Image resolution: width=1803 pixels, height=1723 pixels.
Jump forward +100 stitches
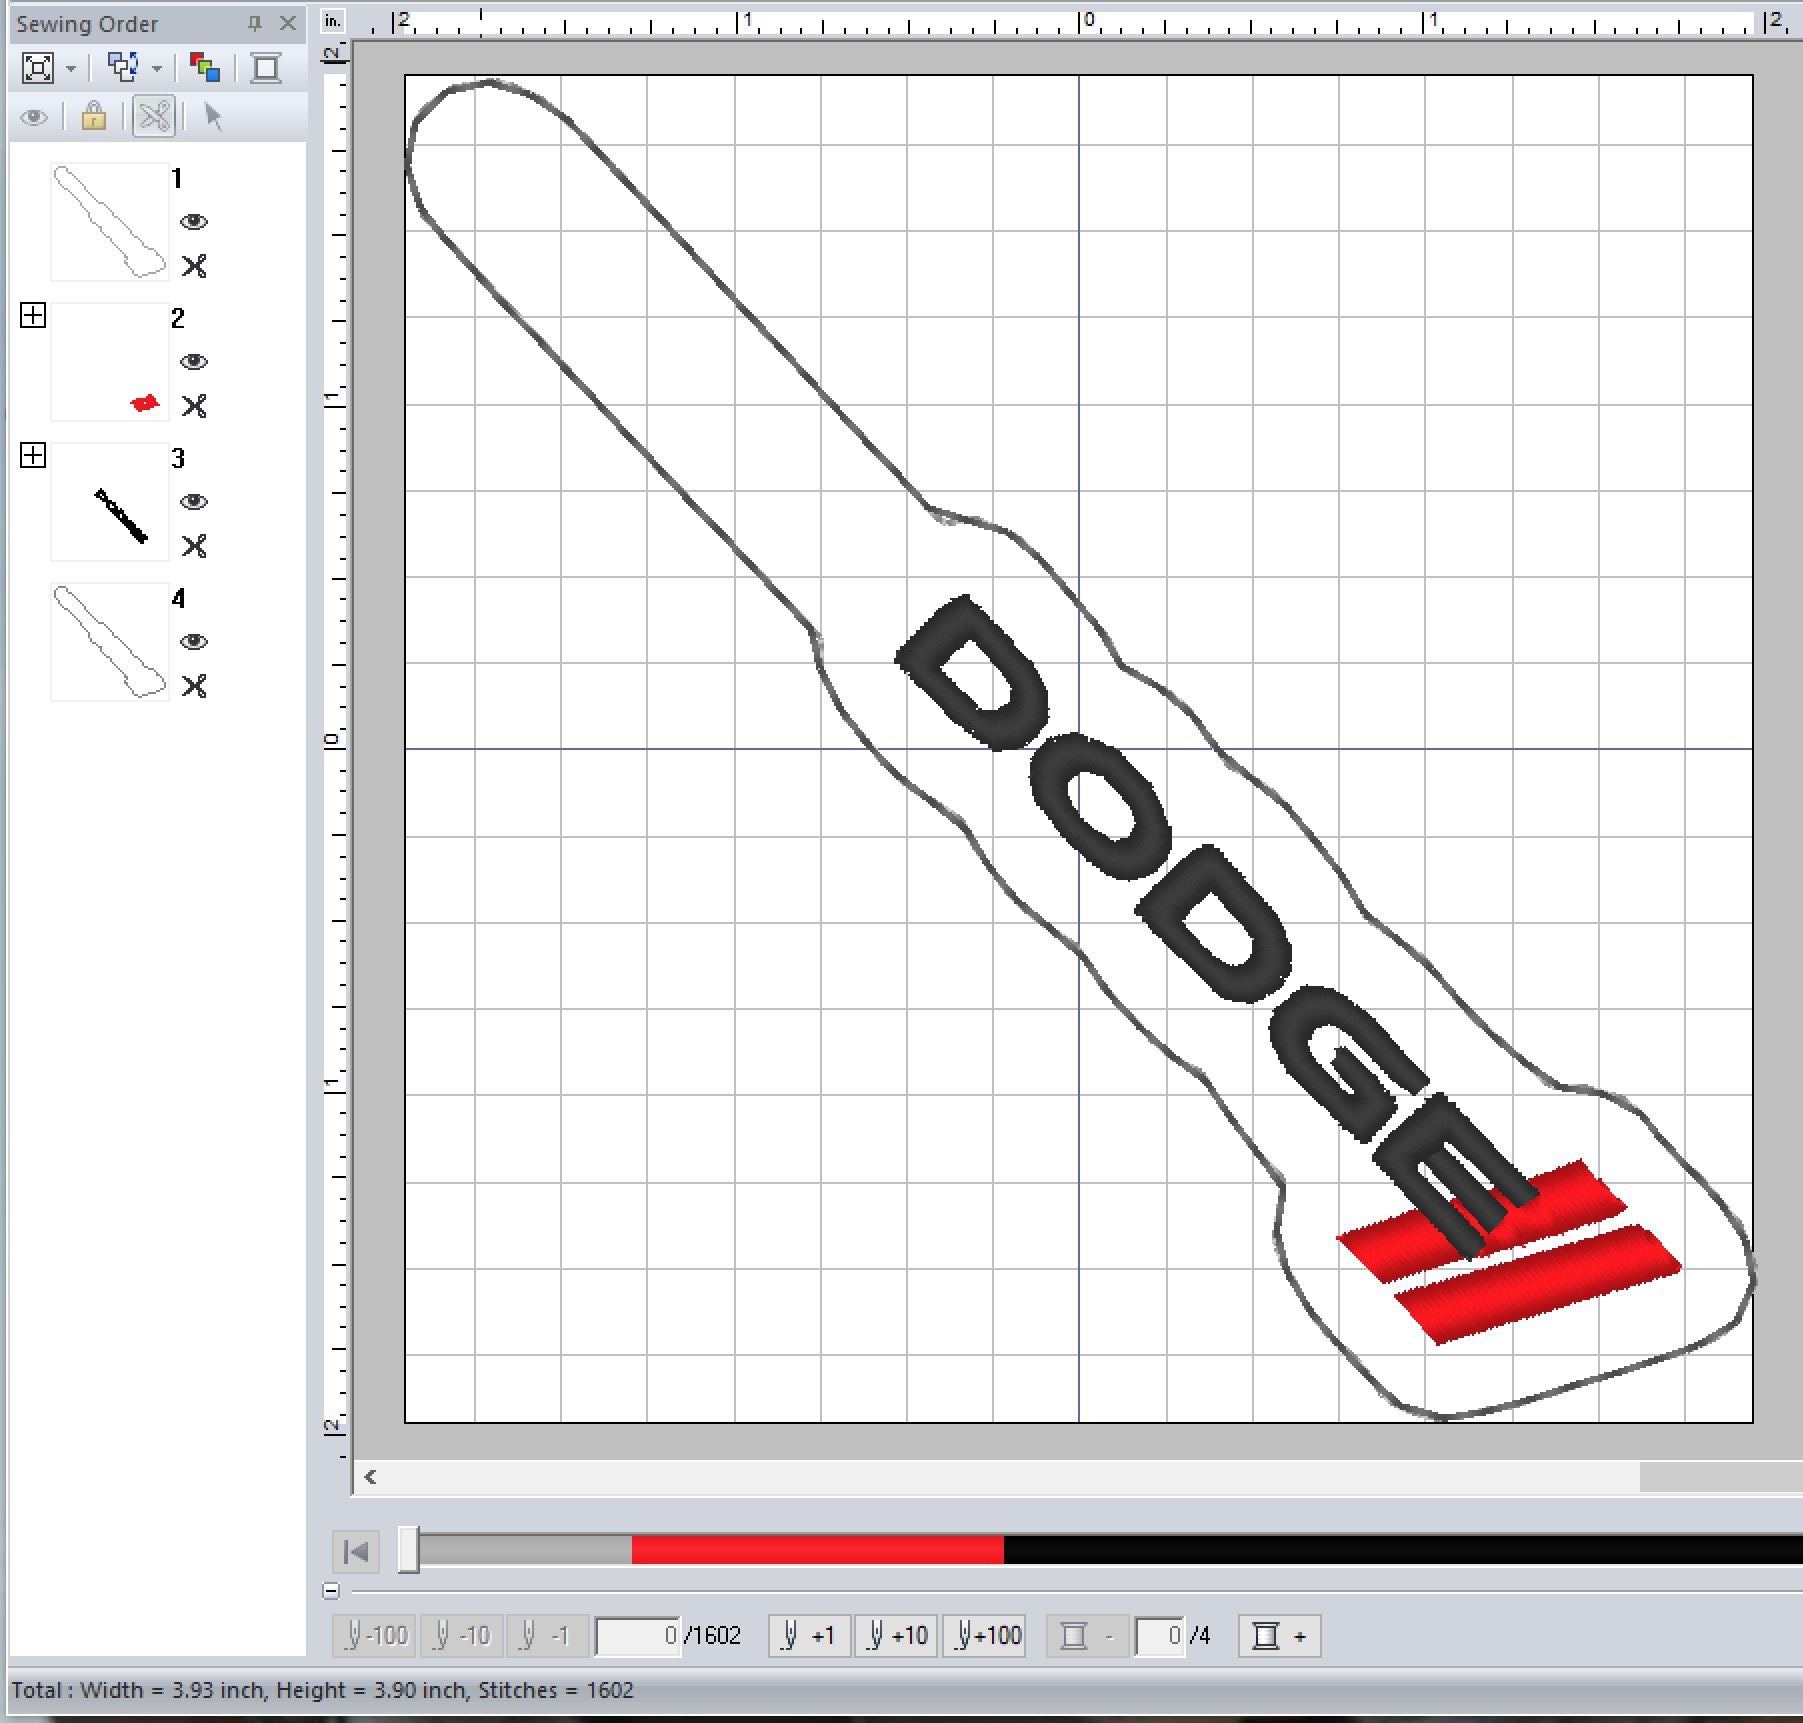tap(985, 1636)
